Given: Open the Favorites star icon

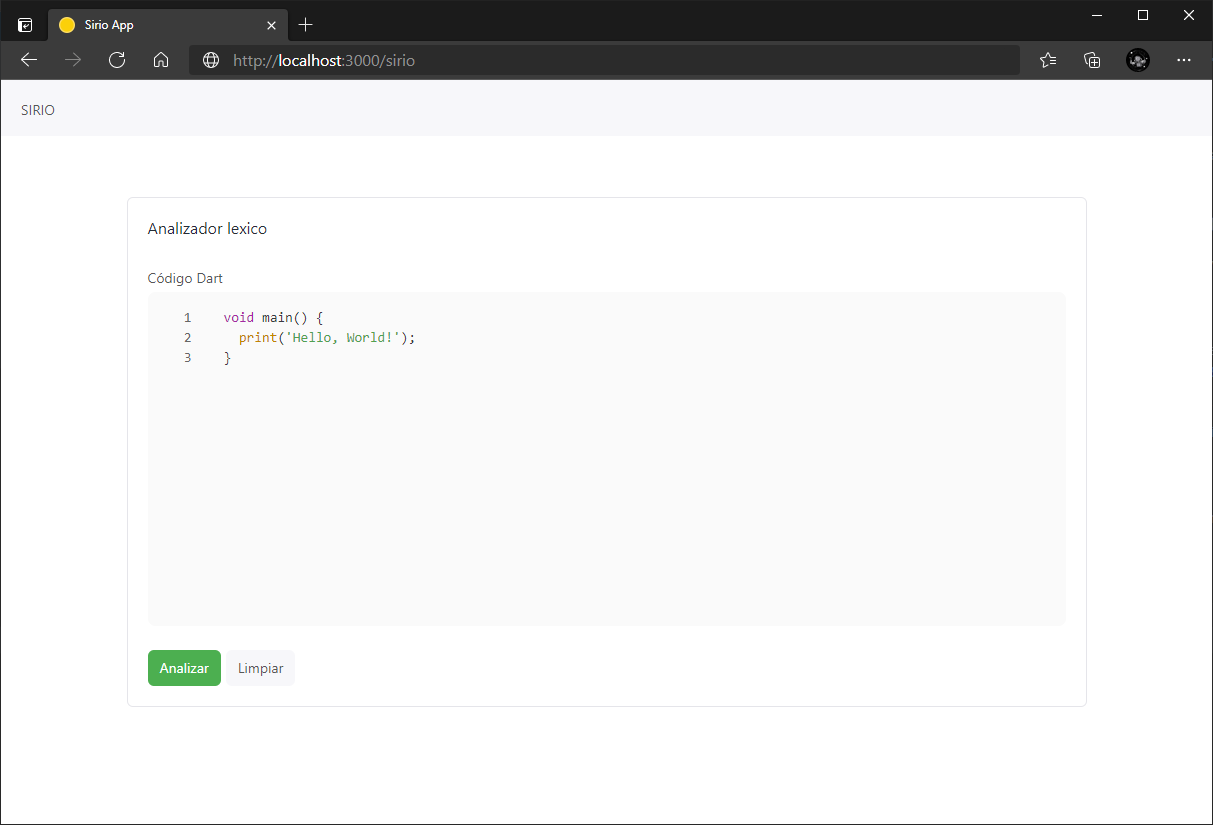Looking at the screenshot, I should point(1048,60).
